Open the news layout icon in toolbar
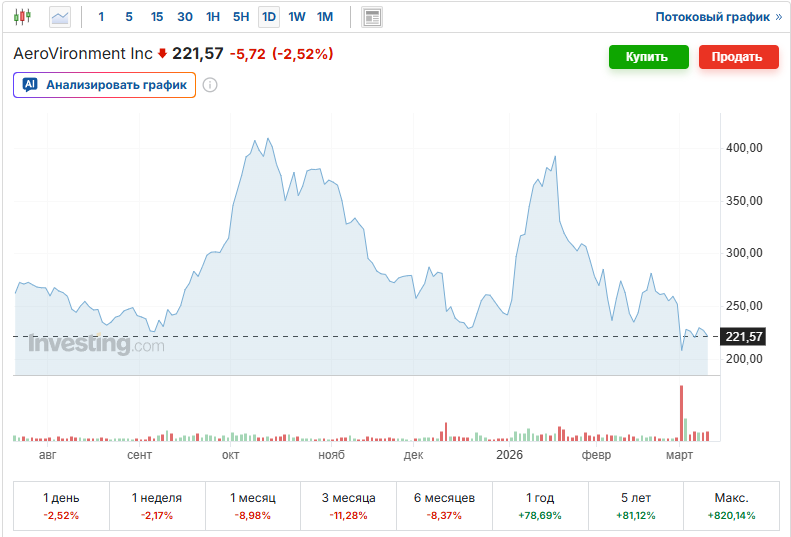The image size is (791, 537). 372,17
